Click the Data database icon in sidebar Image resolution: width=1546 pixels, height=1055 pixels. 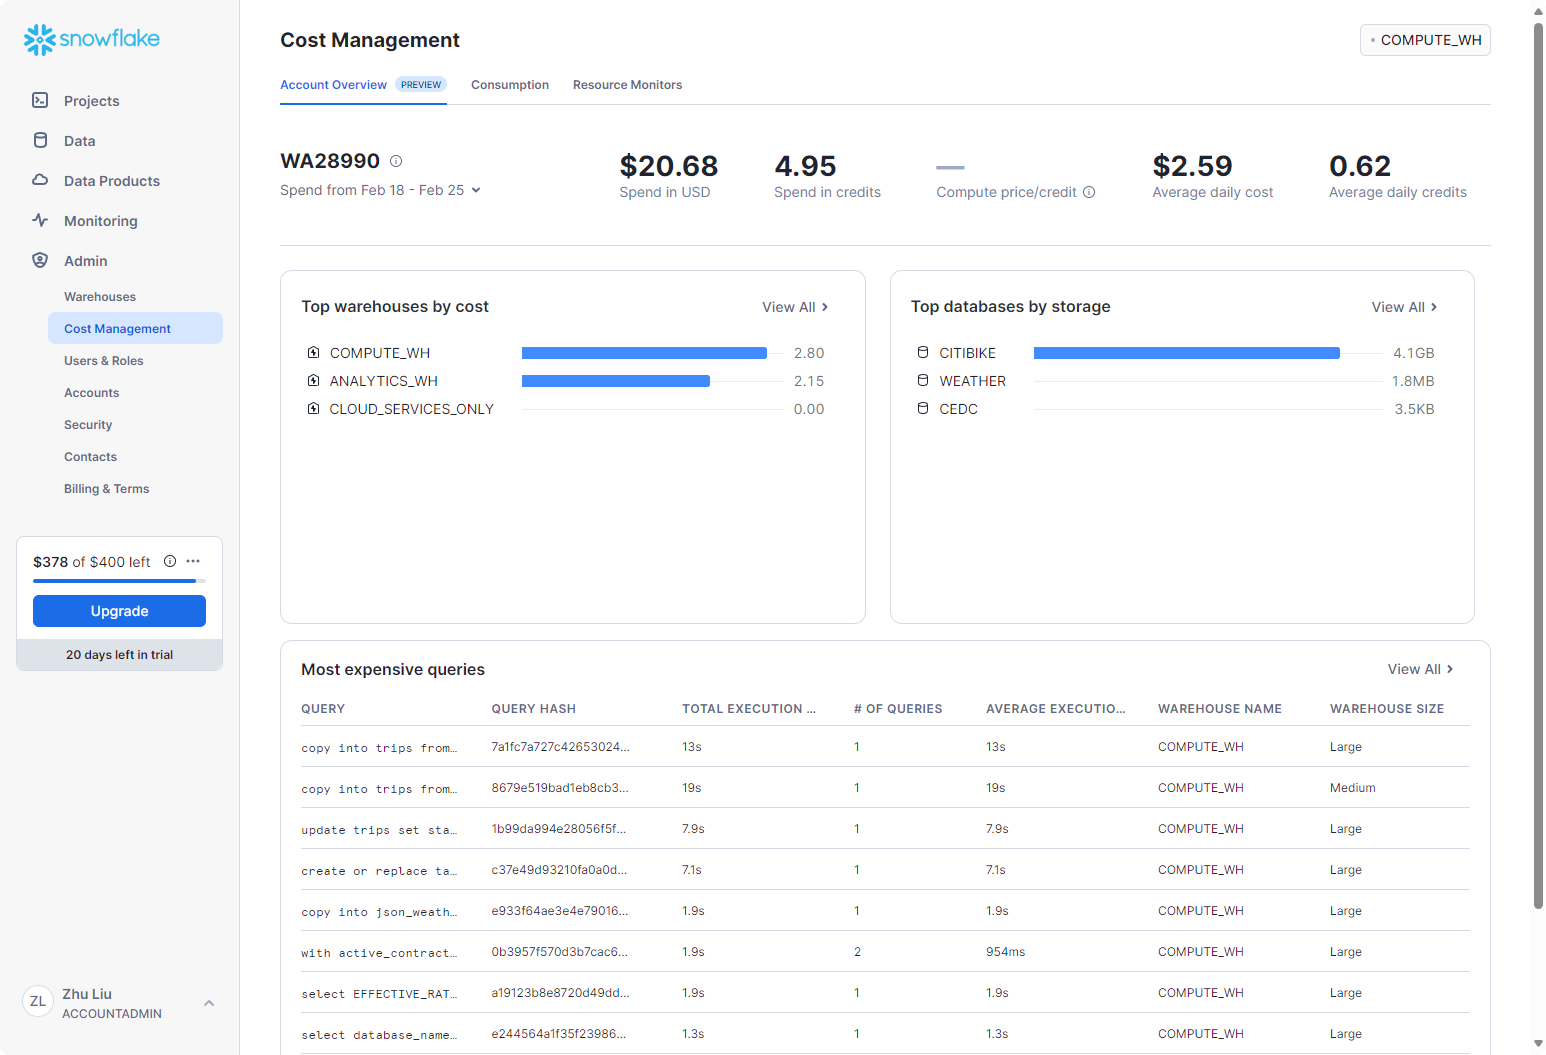coord(40,140)
